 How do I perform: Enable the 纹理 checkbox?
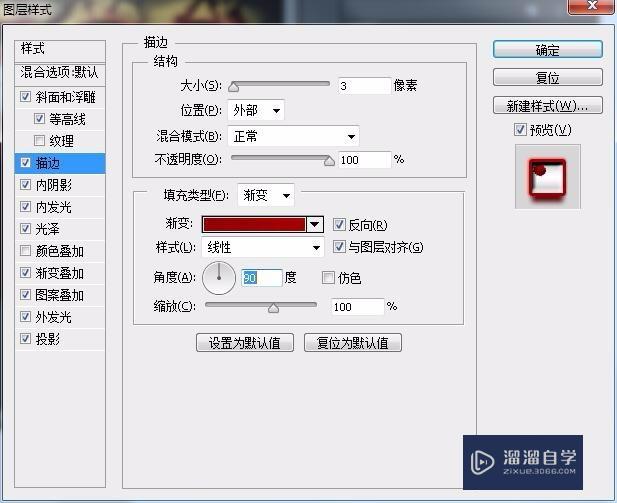[39, 141]
